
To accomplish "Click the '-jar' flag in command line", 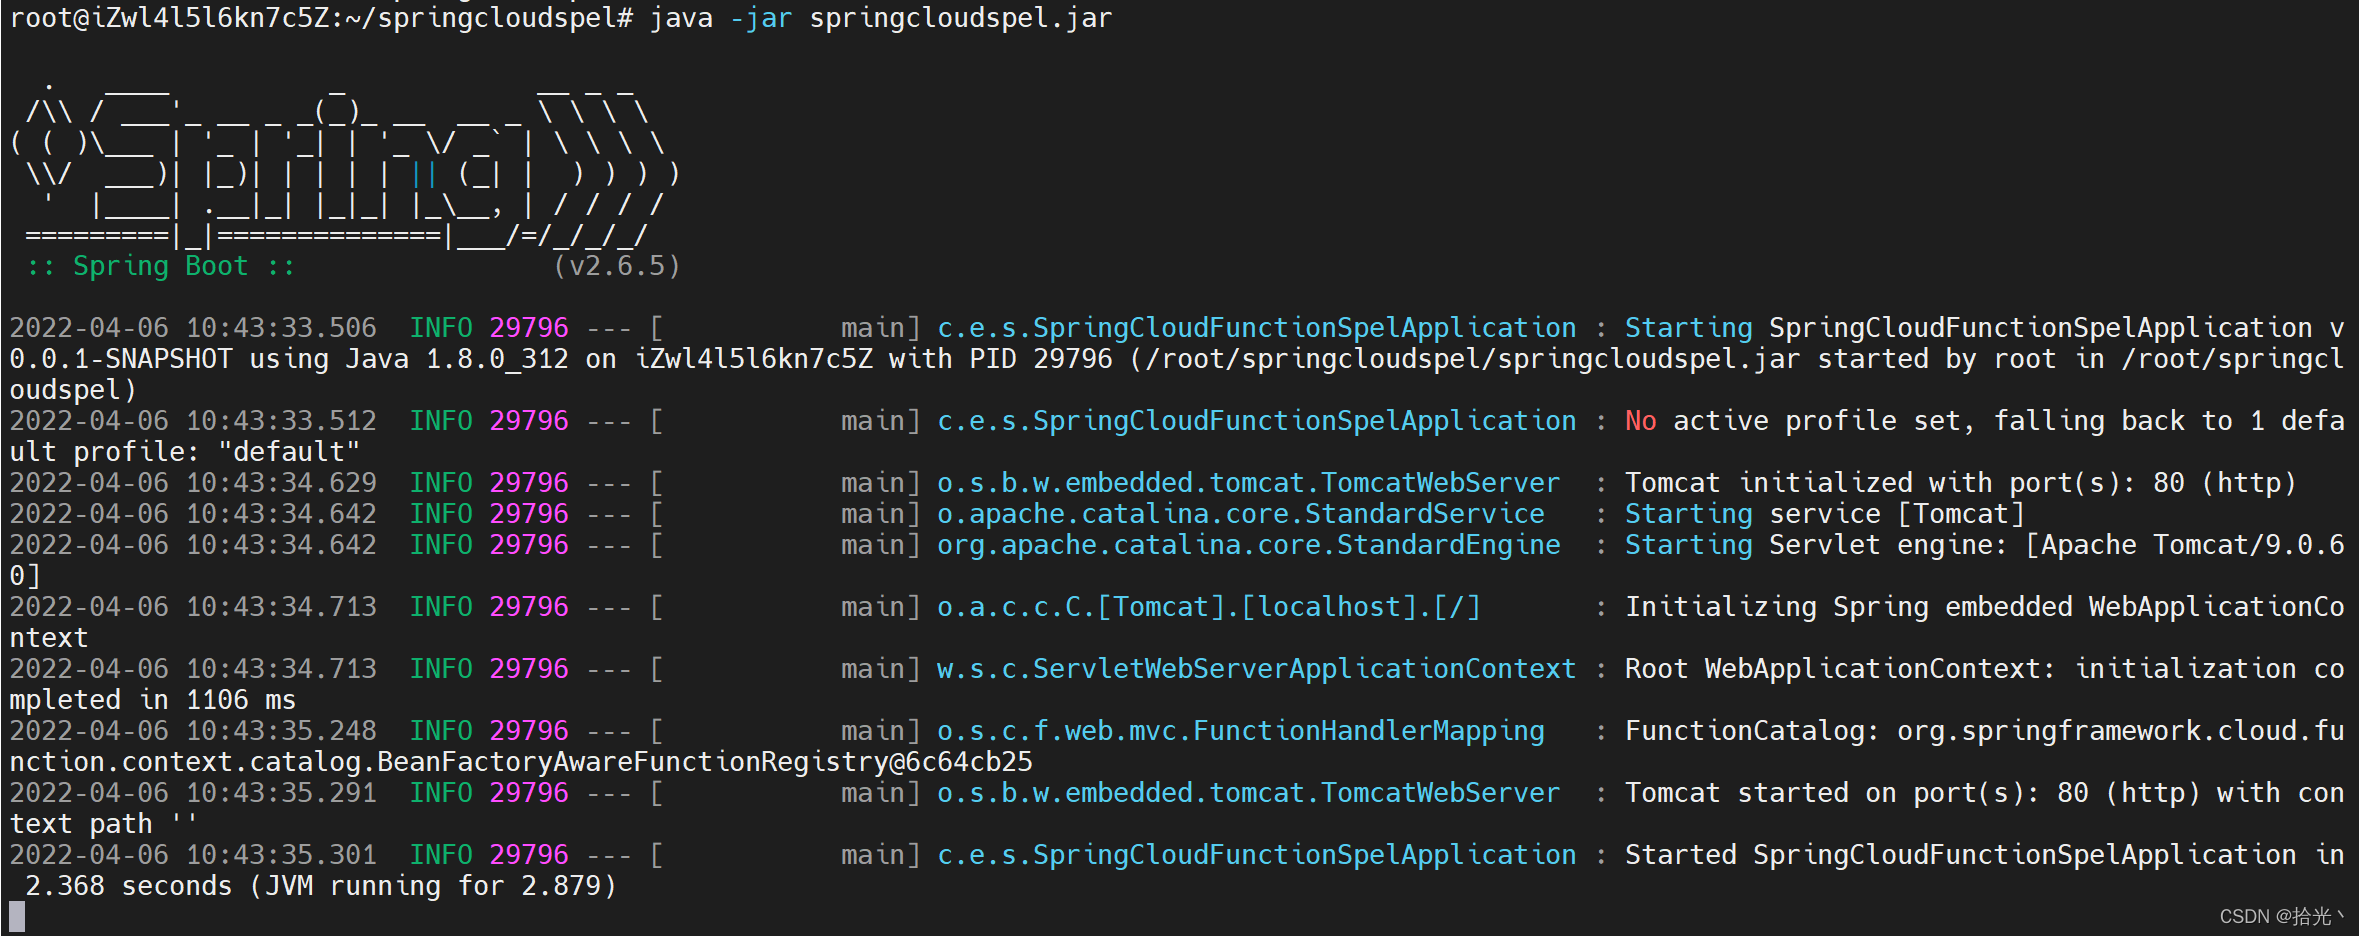I will click(761, 18).
